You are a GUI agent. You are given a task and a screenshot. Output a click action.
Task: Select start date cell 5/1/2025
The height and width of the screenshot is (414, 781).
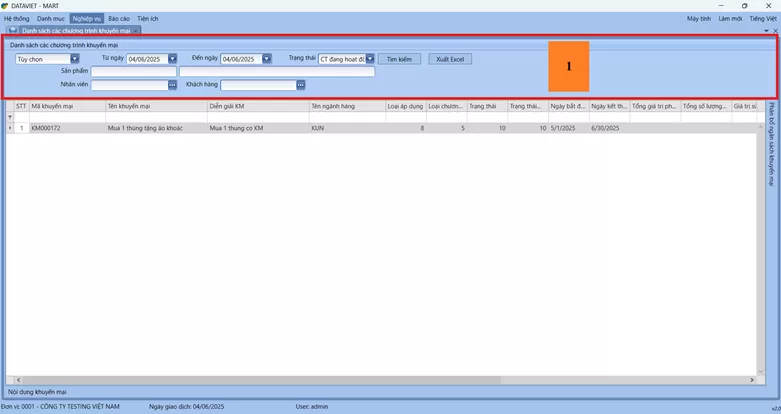click(569, 128)
